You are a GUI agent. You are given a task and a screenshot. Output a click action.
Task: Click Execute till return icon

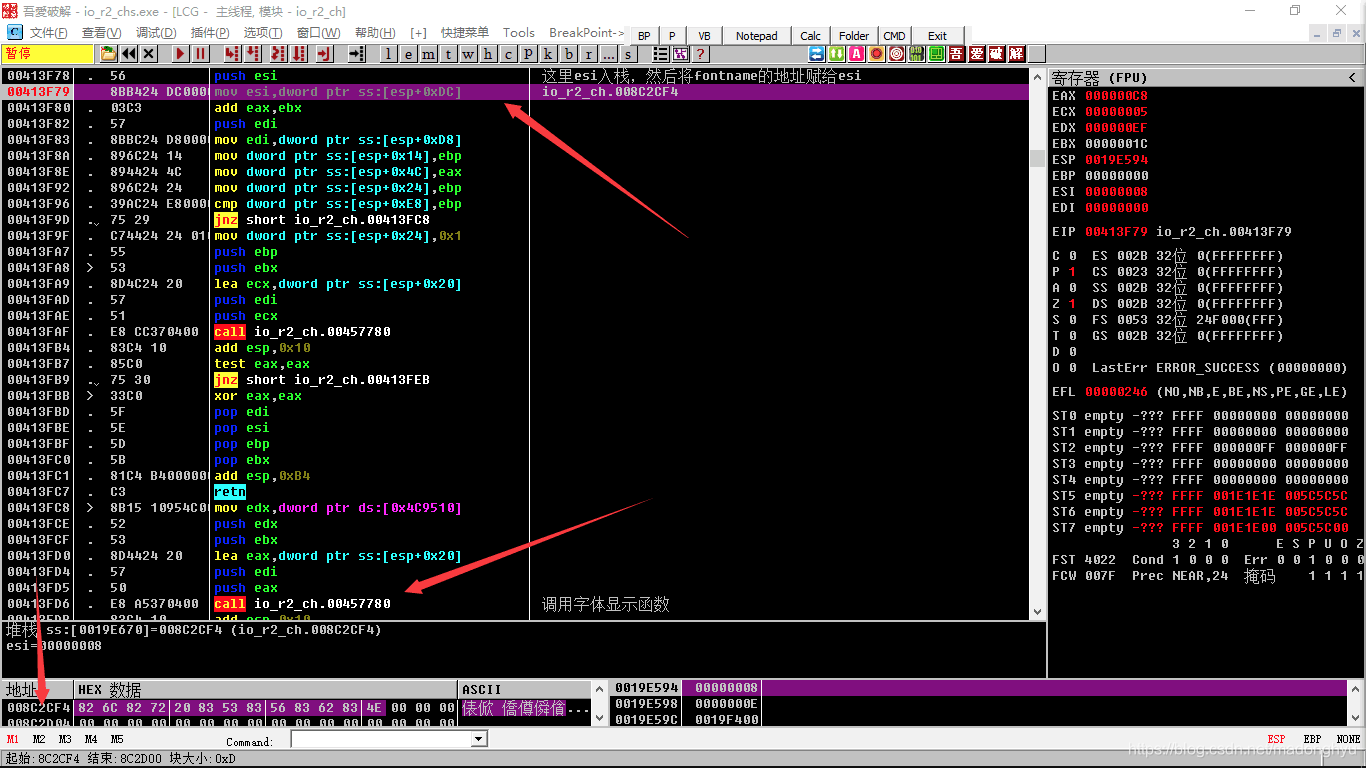[x=324, y=54]
